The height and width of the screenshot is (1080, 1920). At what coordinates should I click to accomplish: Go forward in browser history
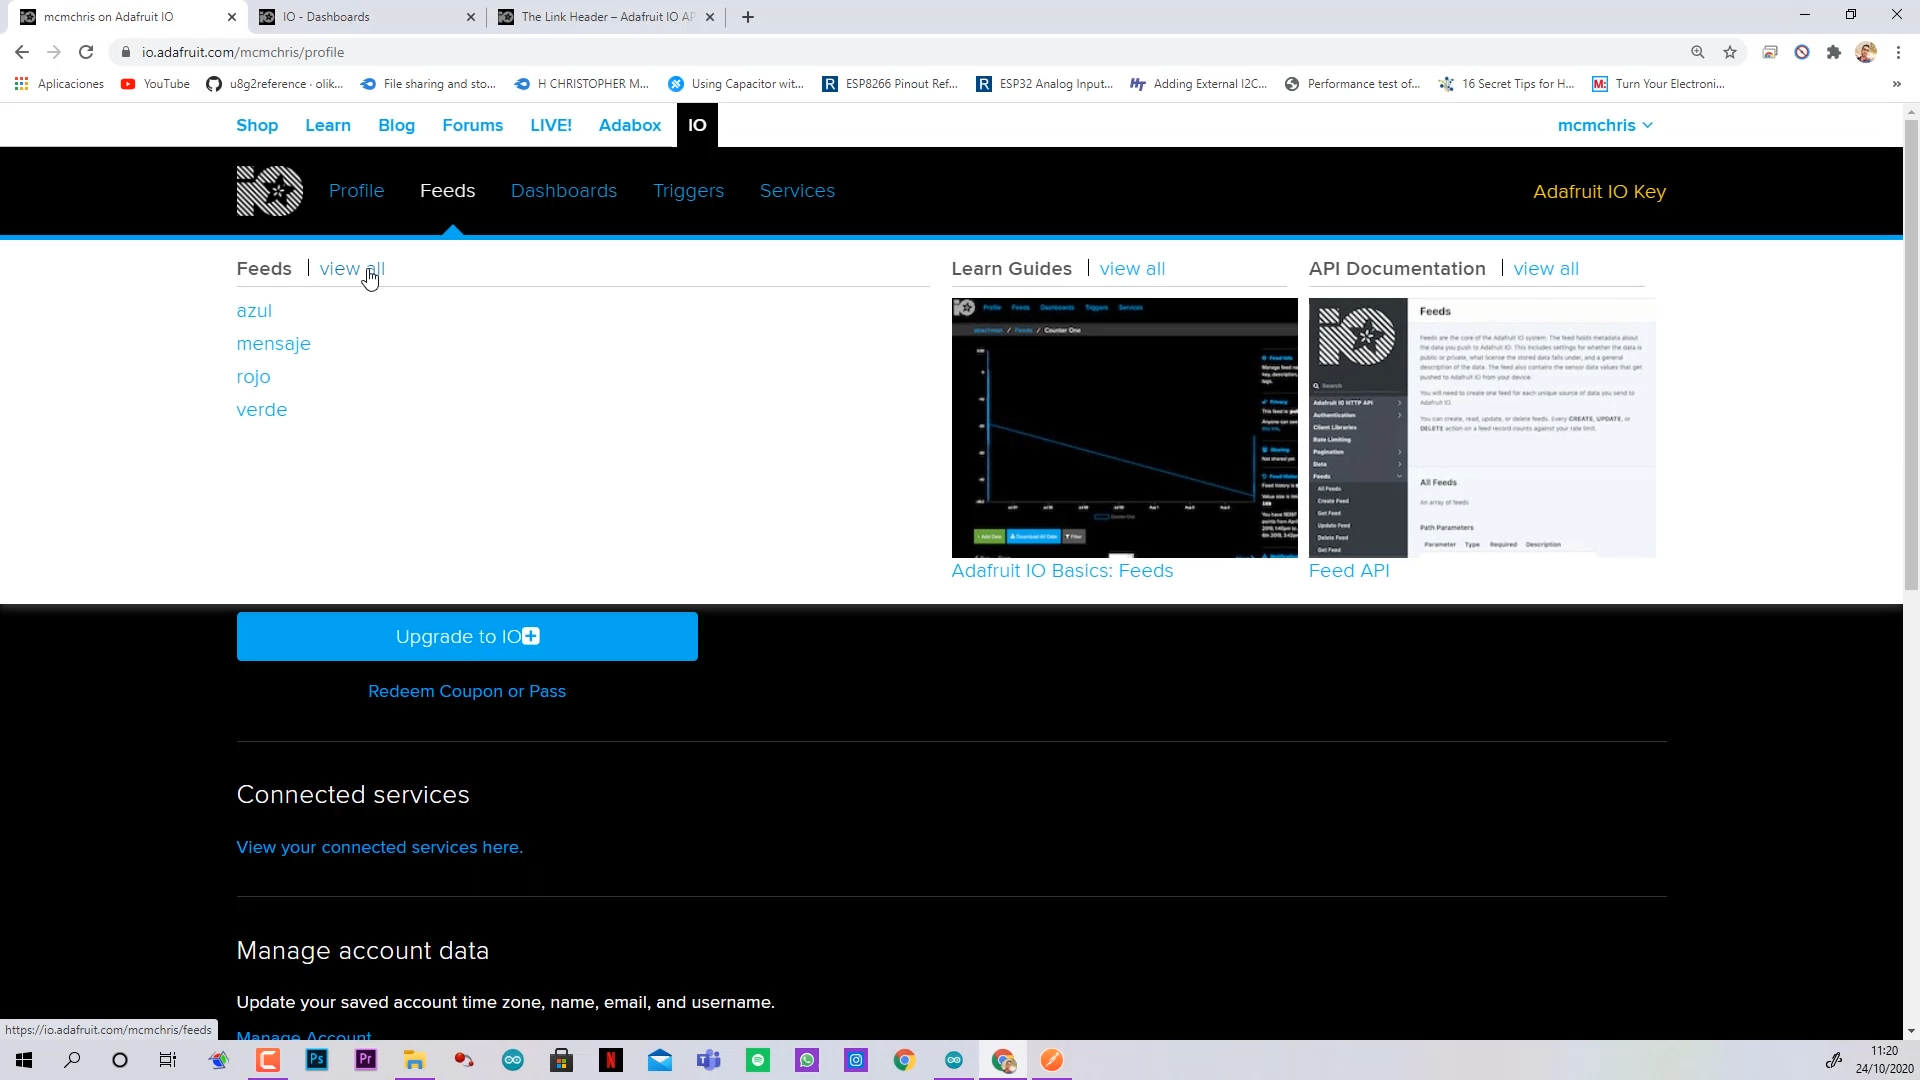pyautogui.click(x=54, y=52)
